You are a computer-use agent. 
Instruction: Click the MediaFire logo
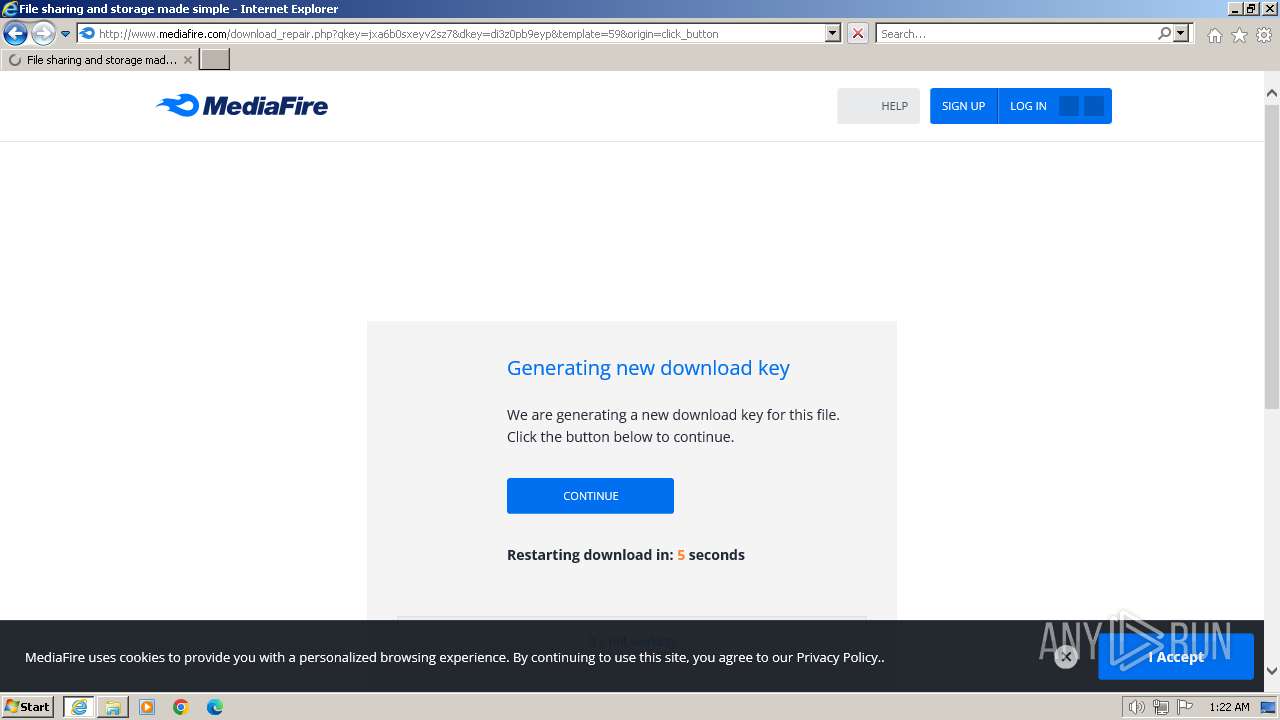point(242,105)
